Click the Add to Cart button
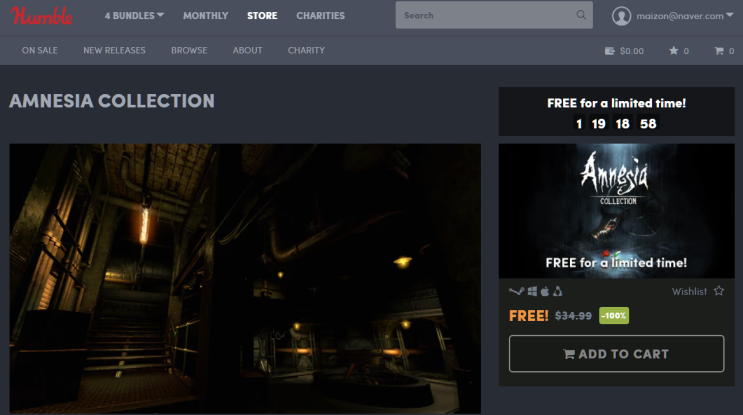This screenshot has width=743, height=415. pos(616,353)
